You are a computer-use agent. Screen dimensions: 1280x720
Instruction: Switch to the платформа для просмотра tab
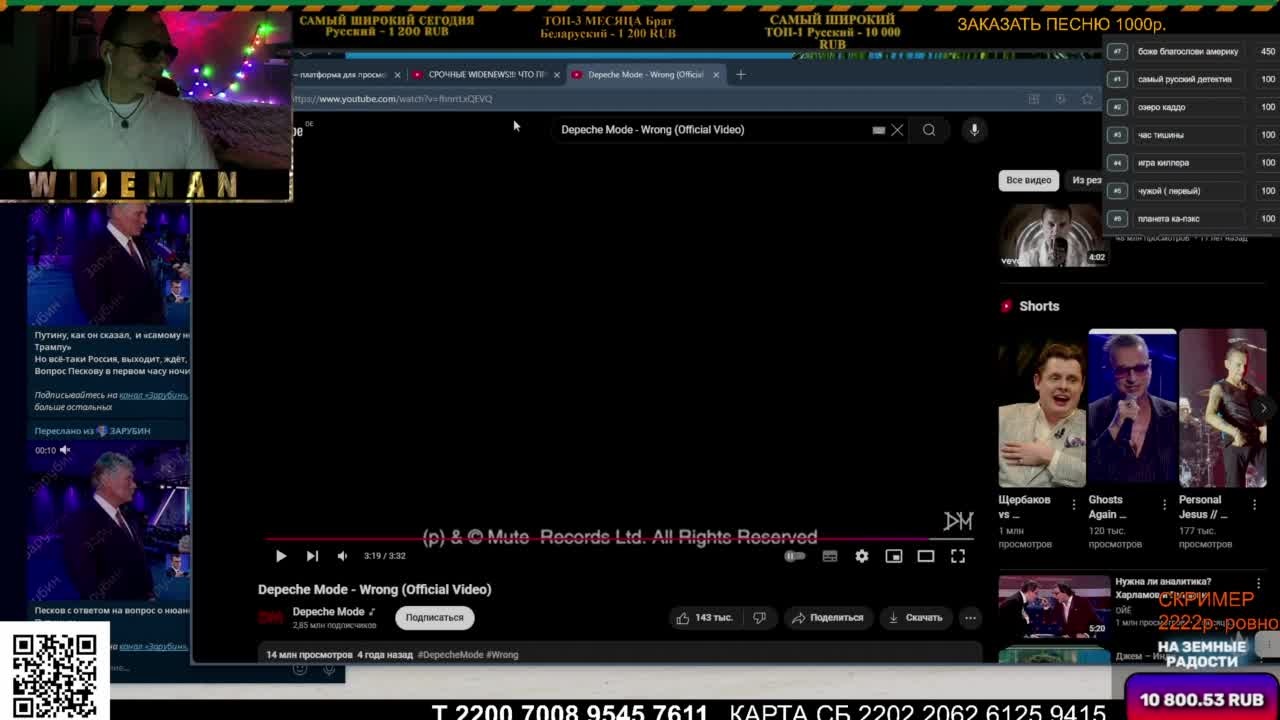340,75
